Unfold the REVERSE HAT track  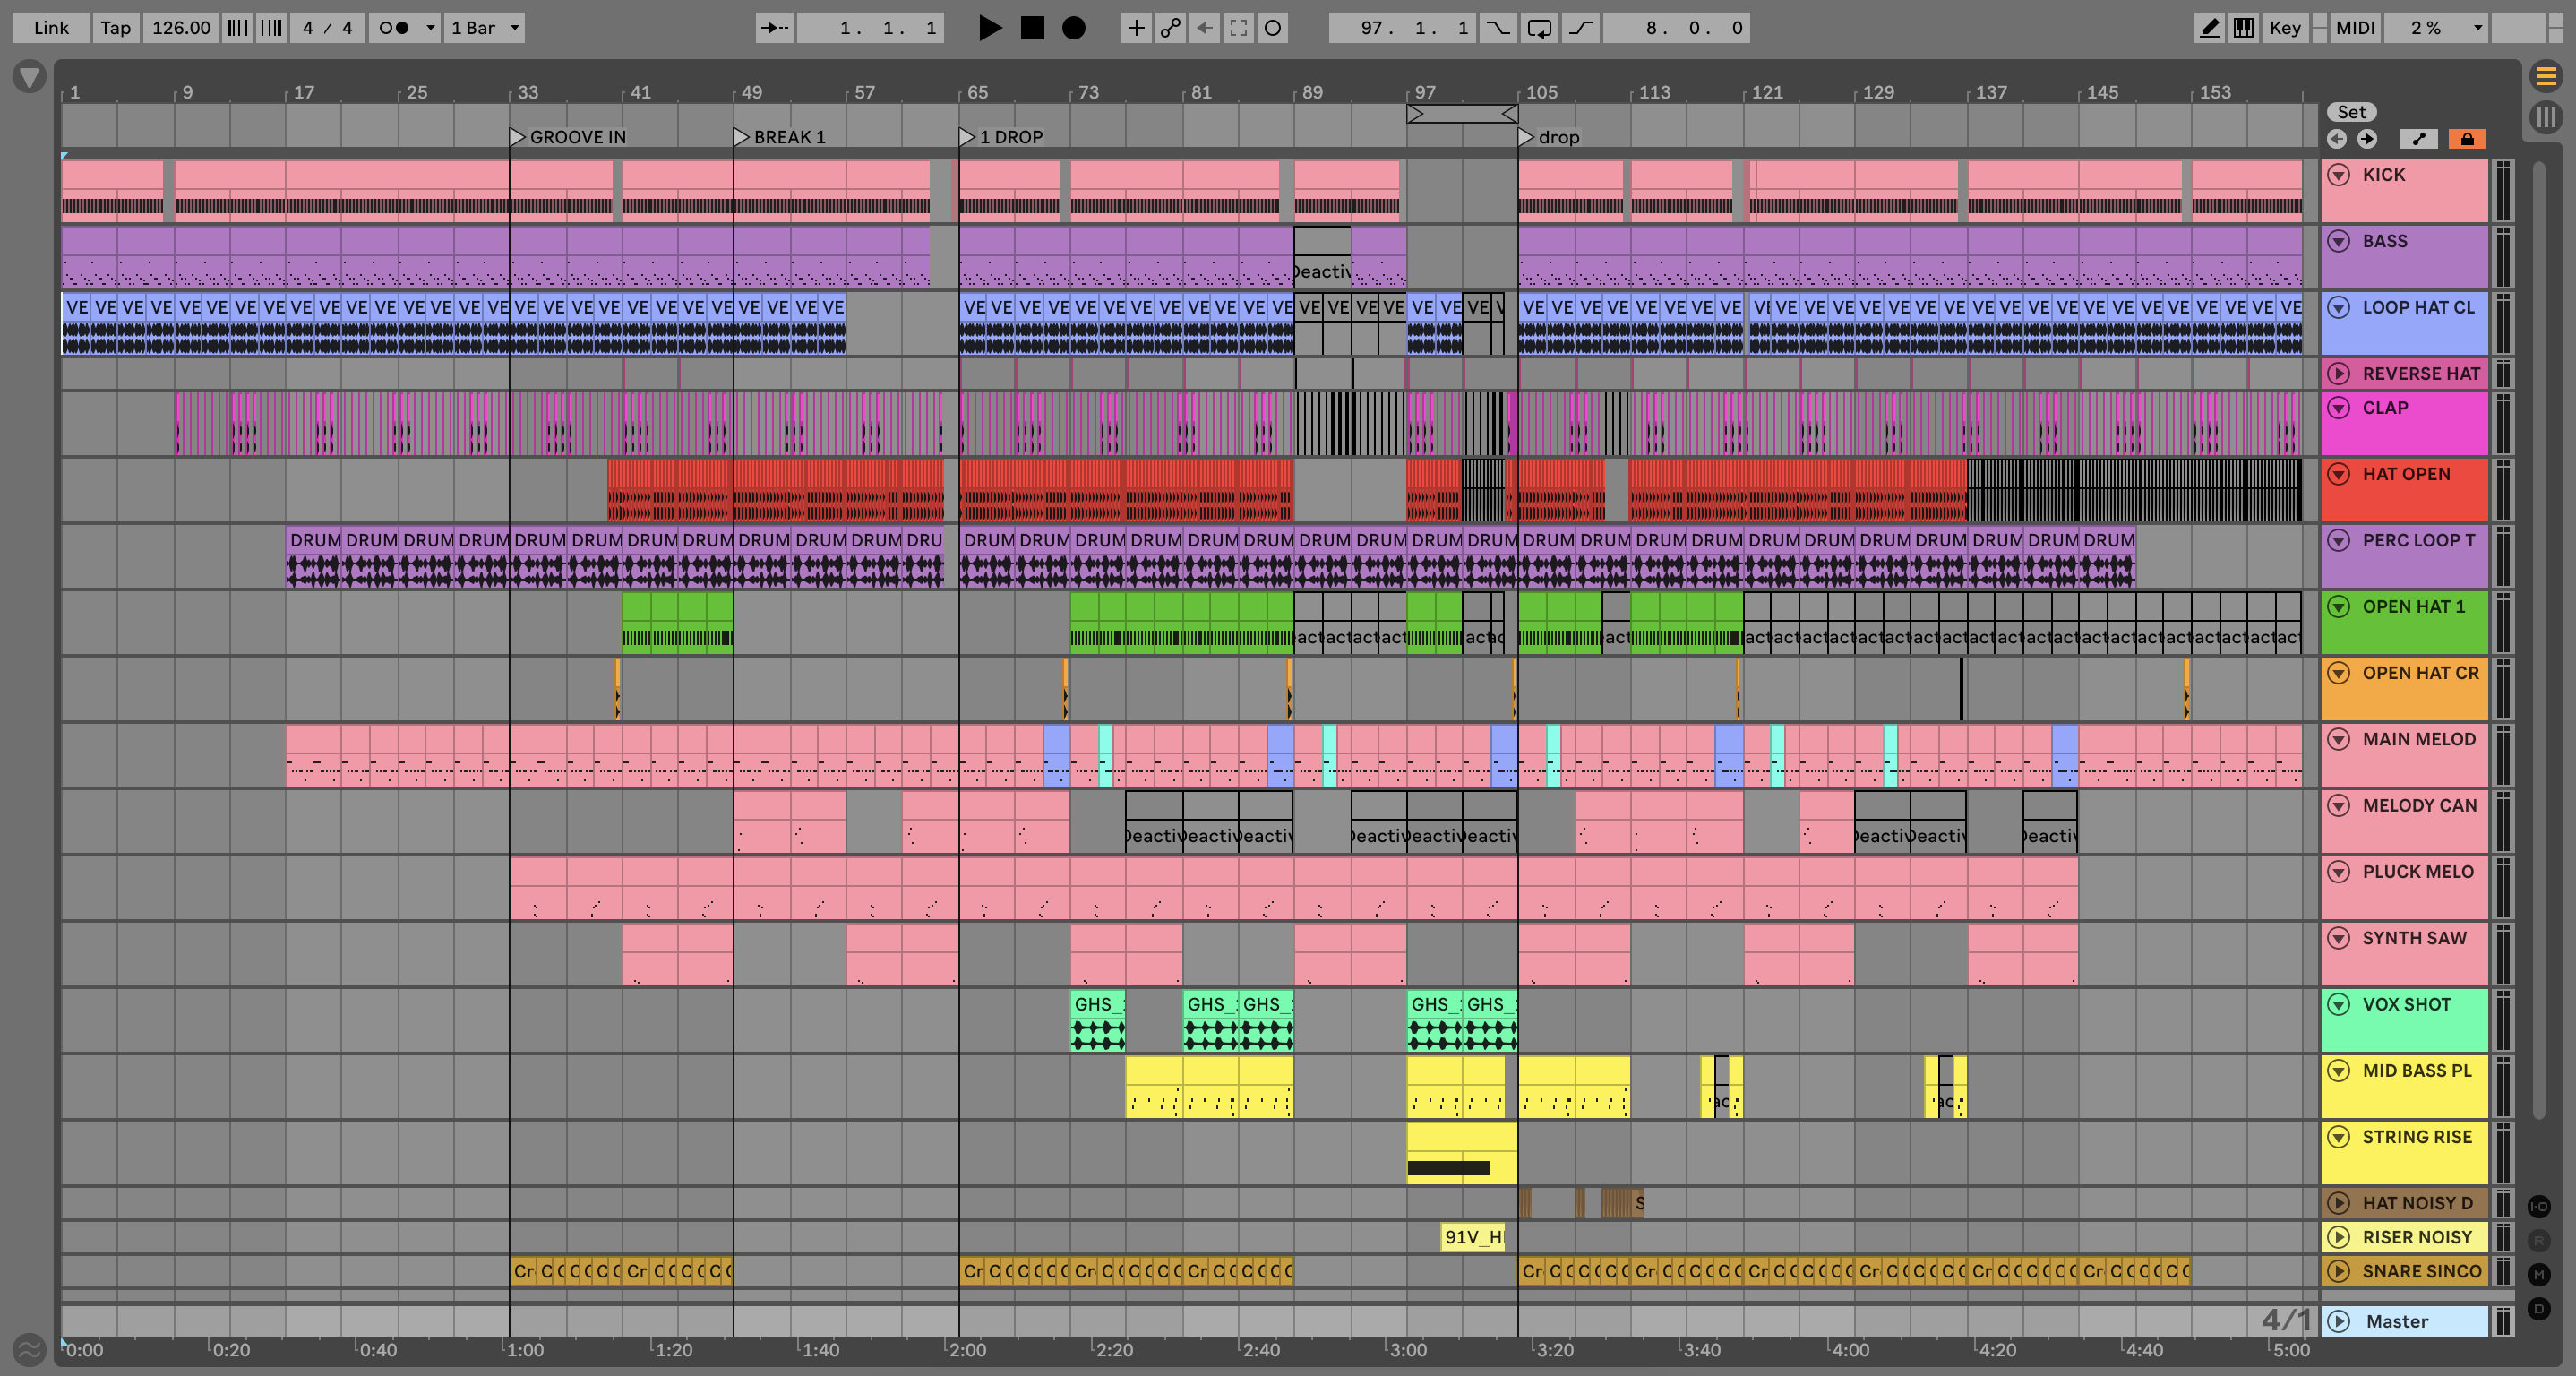click(2338, 374)
